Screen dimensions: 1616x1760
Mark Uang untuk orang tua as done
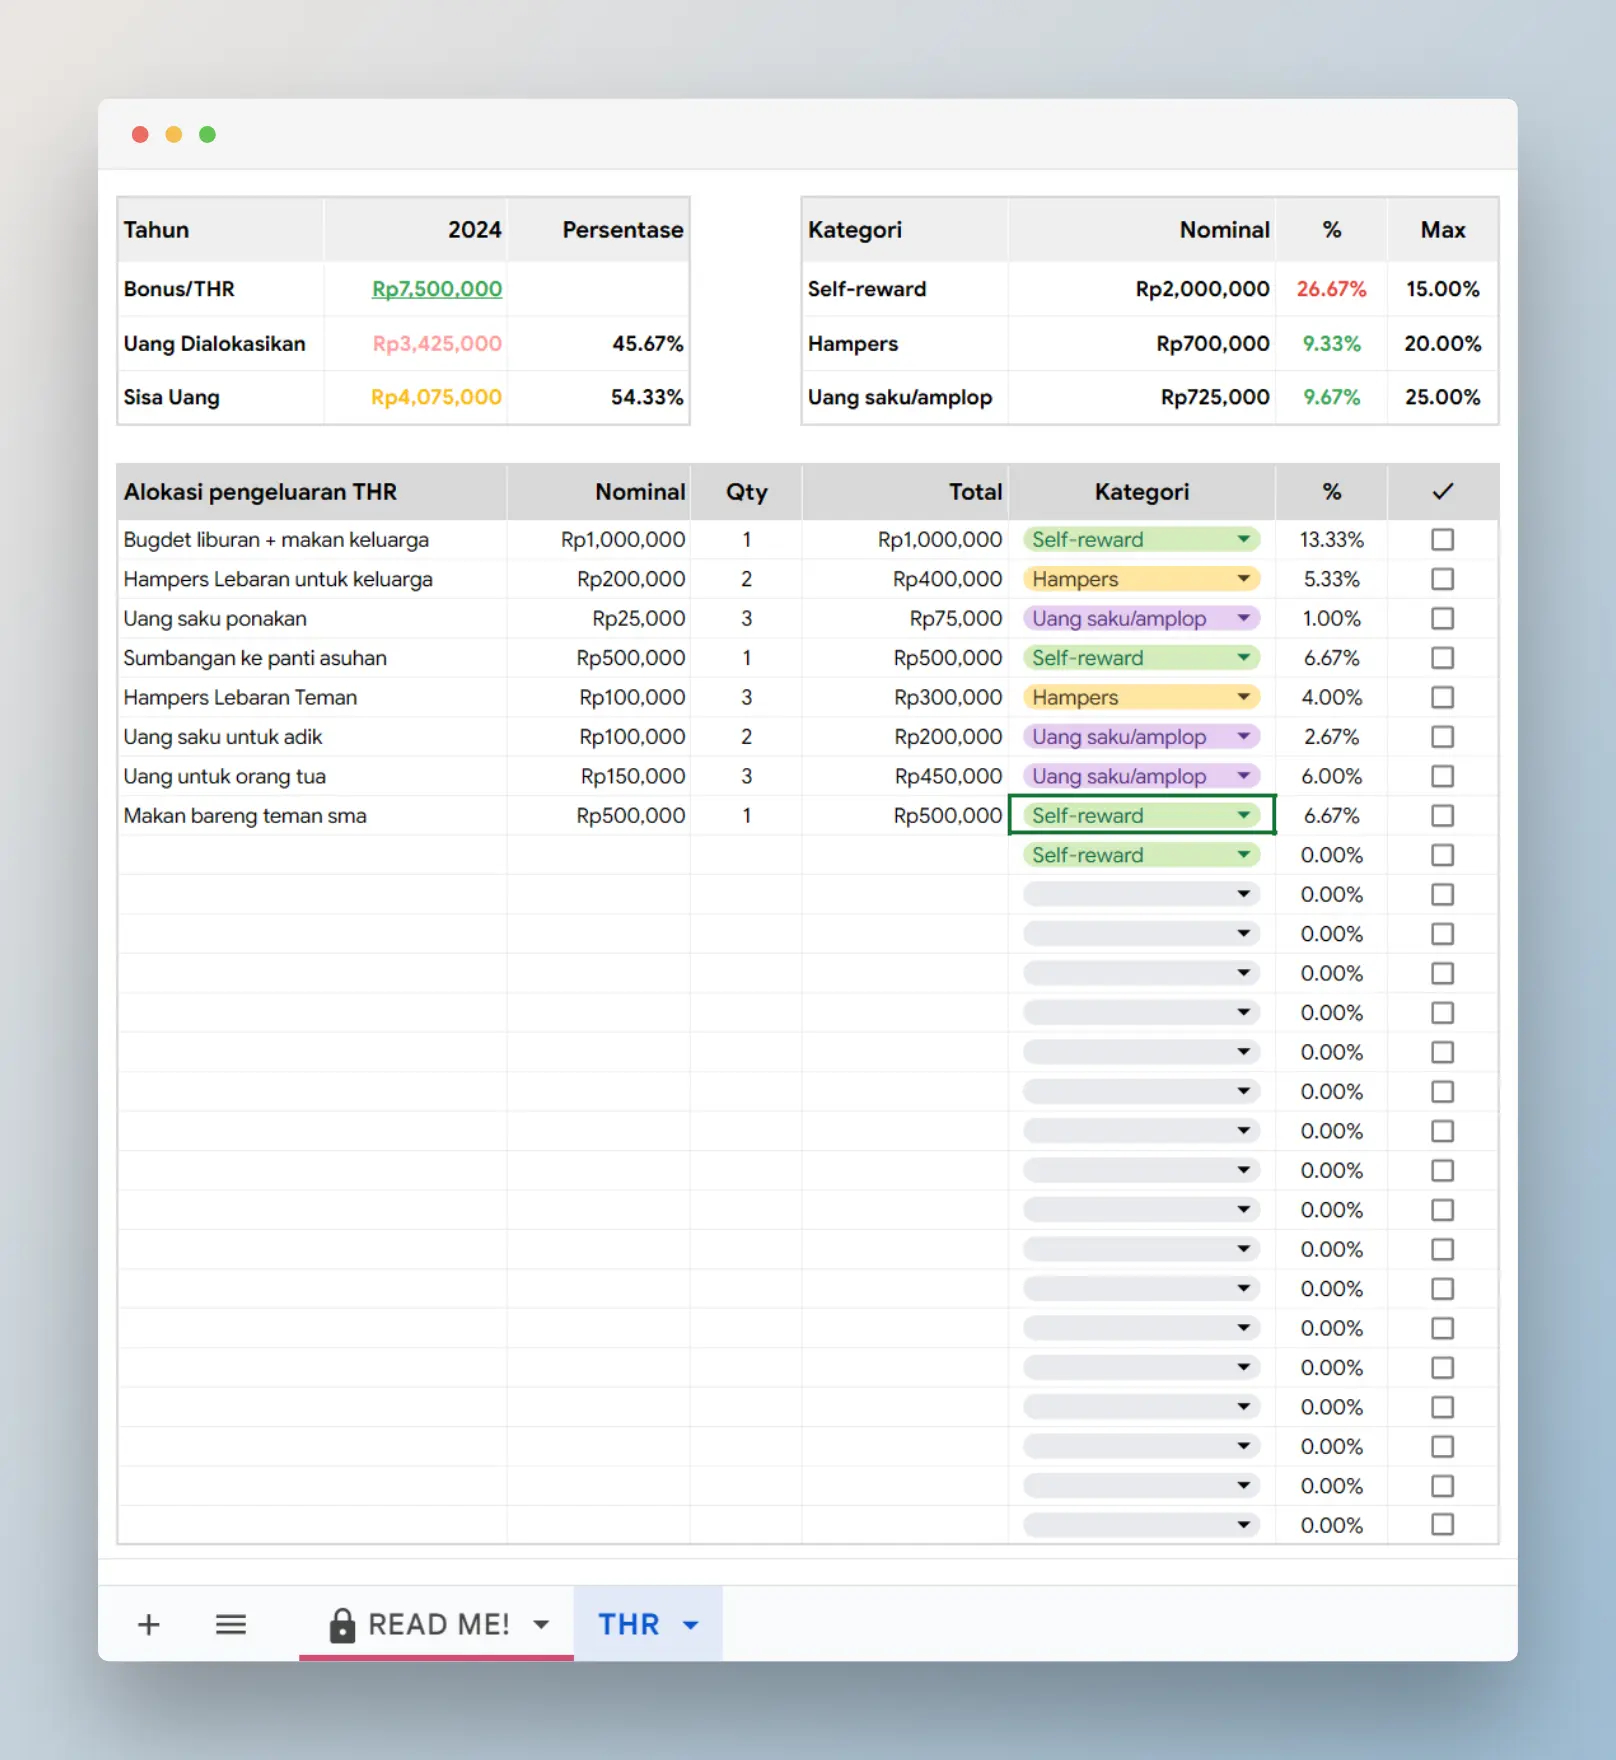[x=1442, y=776]
